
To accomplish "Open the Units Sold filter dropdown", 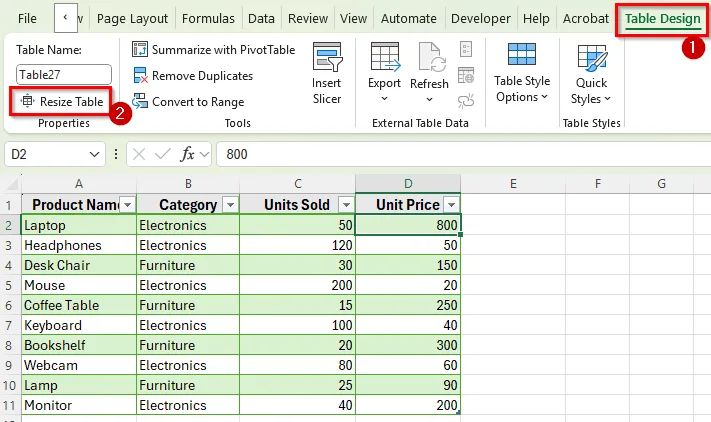I will tap(347, 205).
